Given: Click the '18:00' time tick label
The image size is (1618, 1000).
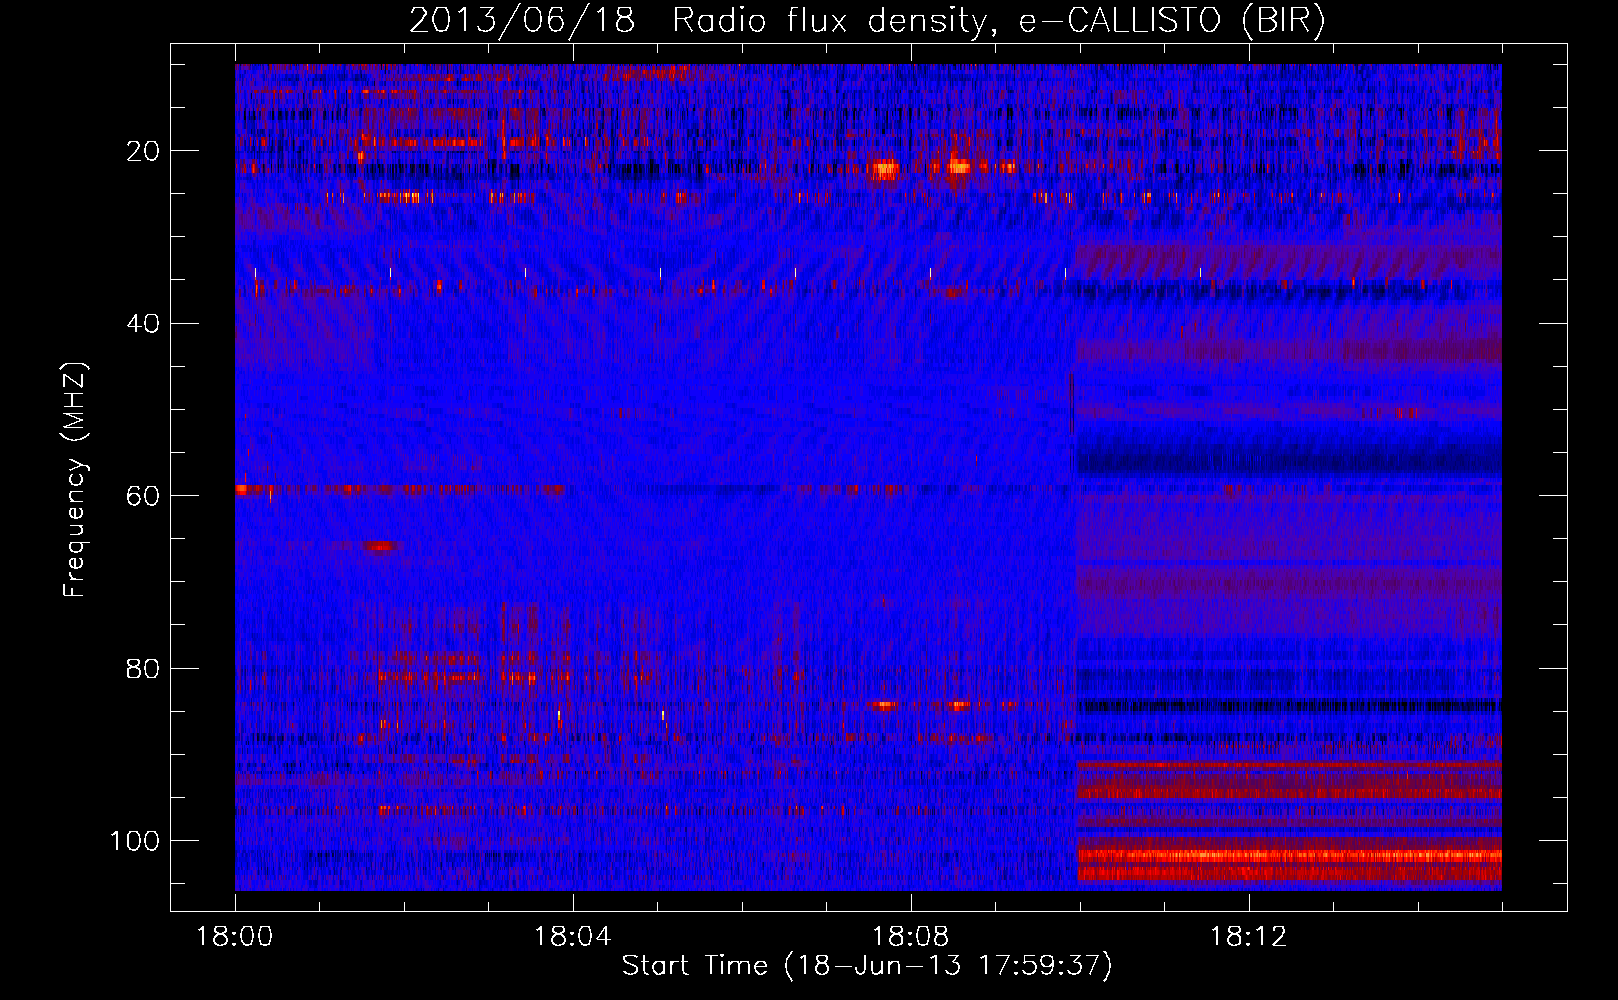Looking at the screenshot, I should pyautogui.click(x=235, y=937).
